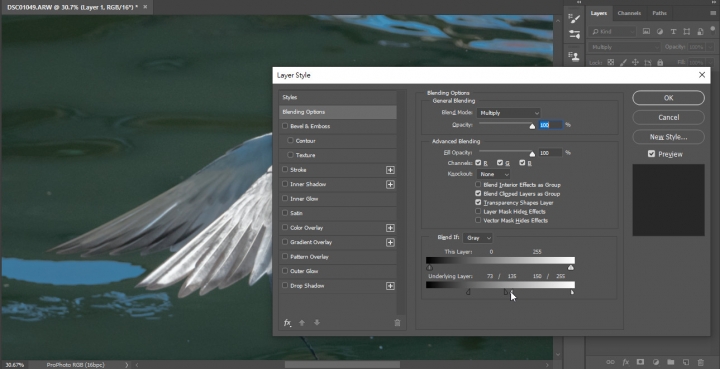This screenshot has height=369, width=720.
Task: Open the Kind filter dropdown in Layers
Action: click(612, 32)
